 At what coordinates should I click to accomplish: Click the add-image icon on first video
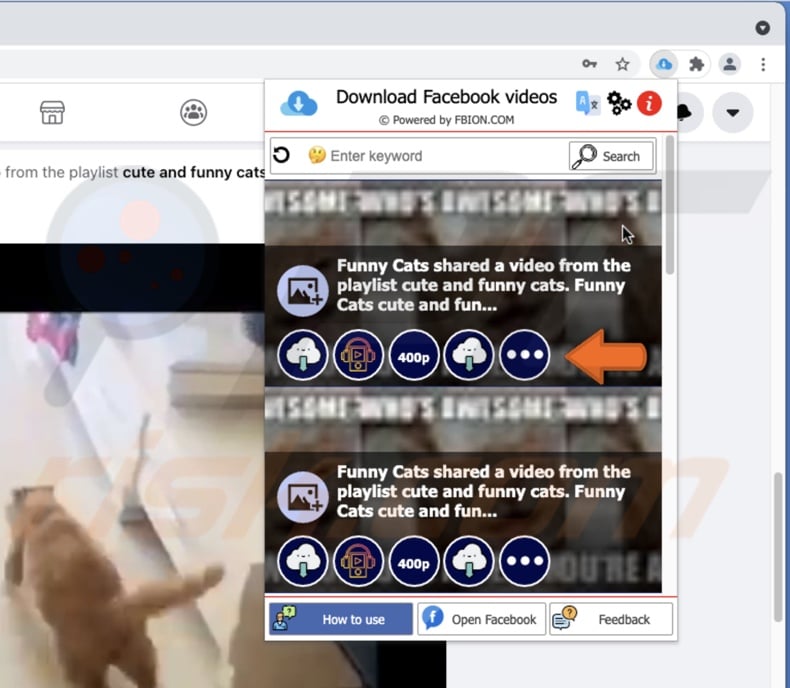pos(303,291)
